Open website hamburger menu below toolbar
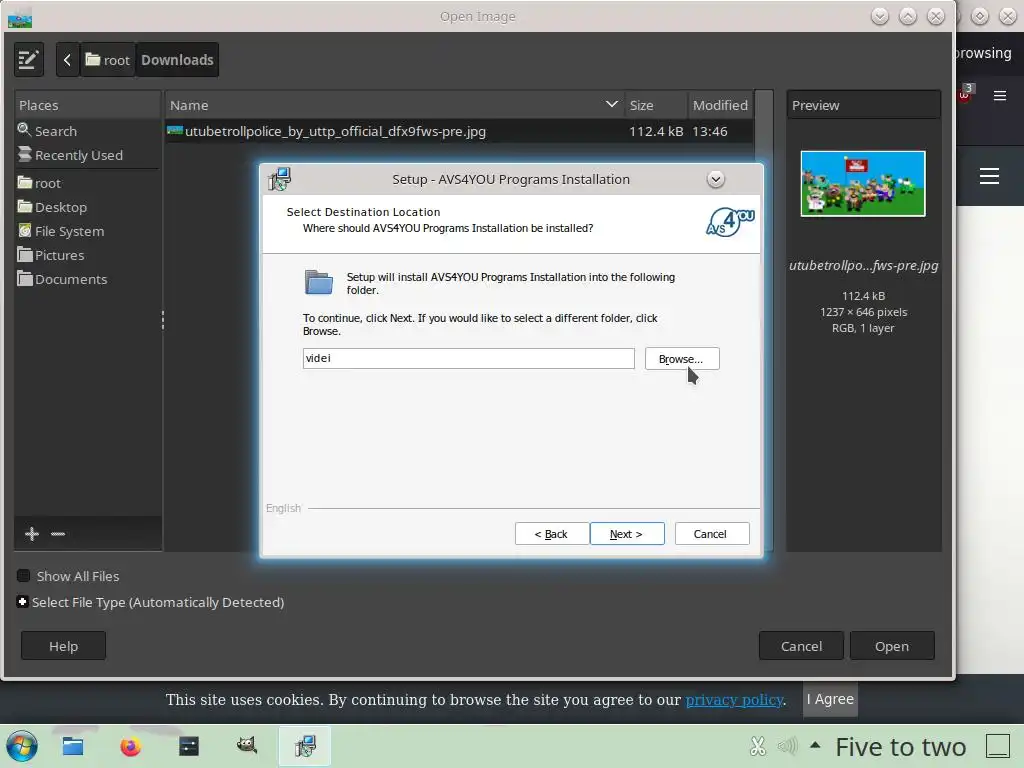This screenshot has height=768, width=1024. point(989,176)
